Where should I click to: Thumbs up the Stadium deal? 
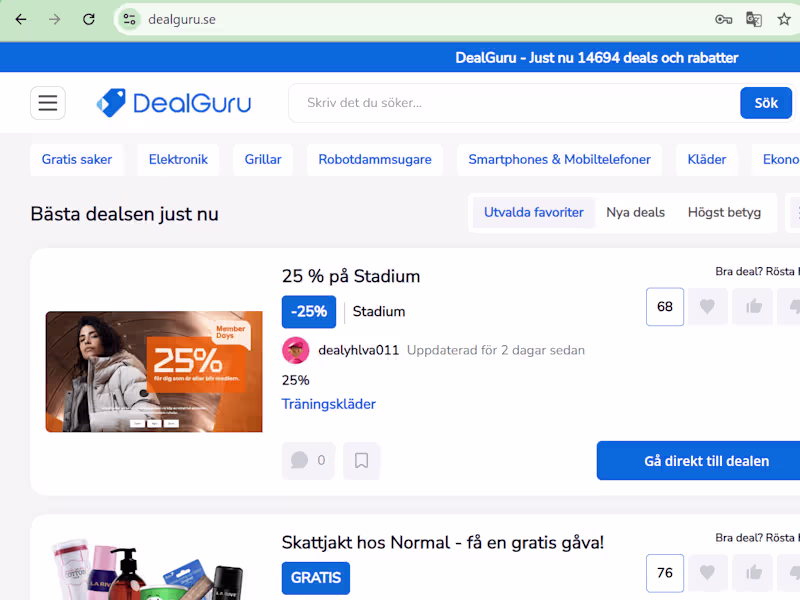pyautogui.click(x=753, y=307)
